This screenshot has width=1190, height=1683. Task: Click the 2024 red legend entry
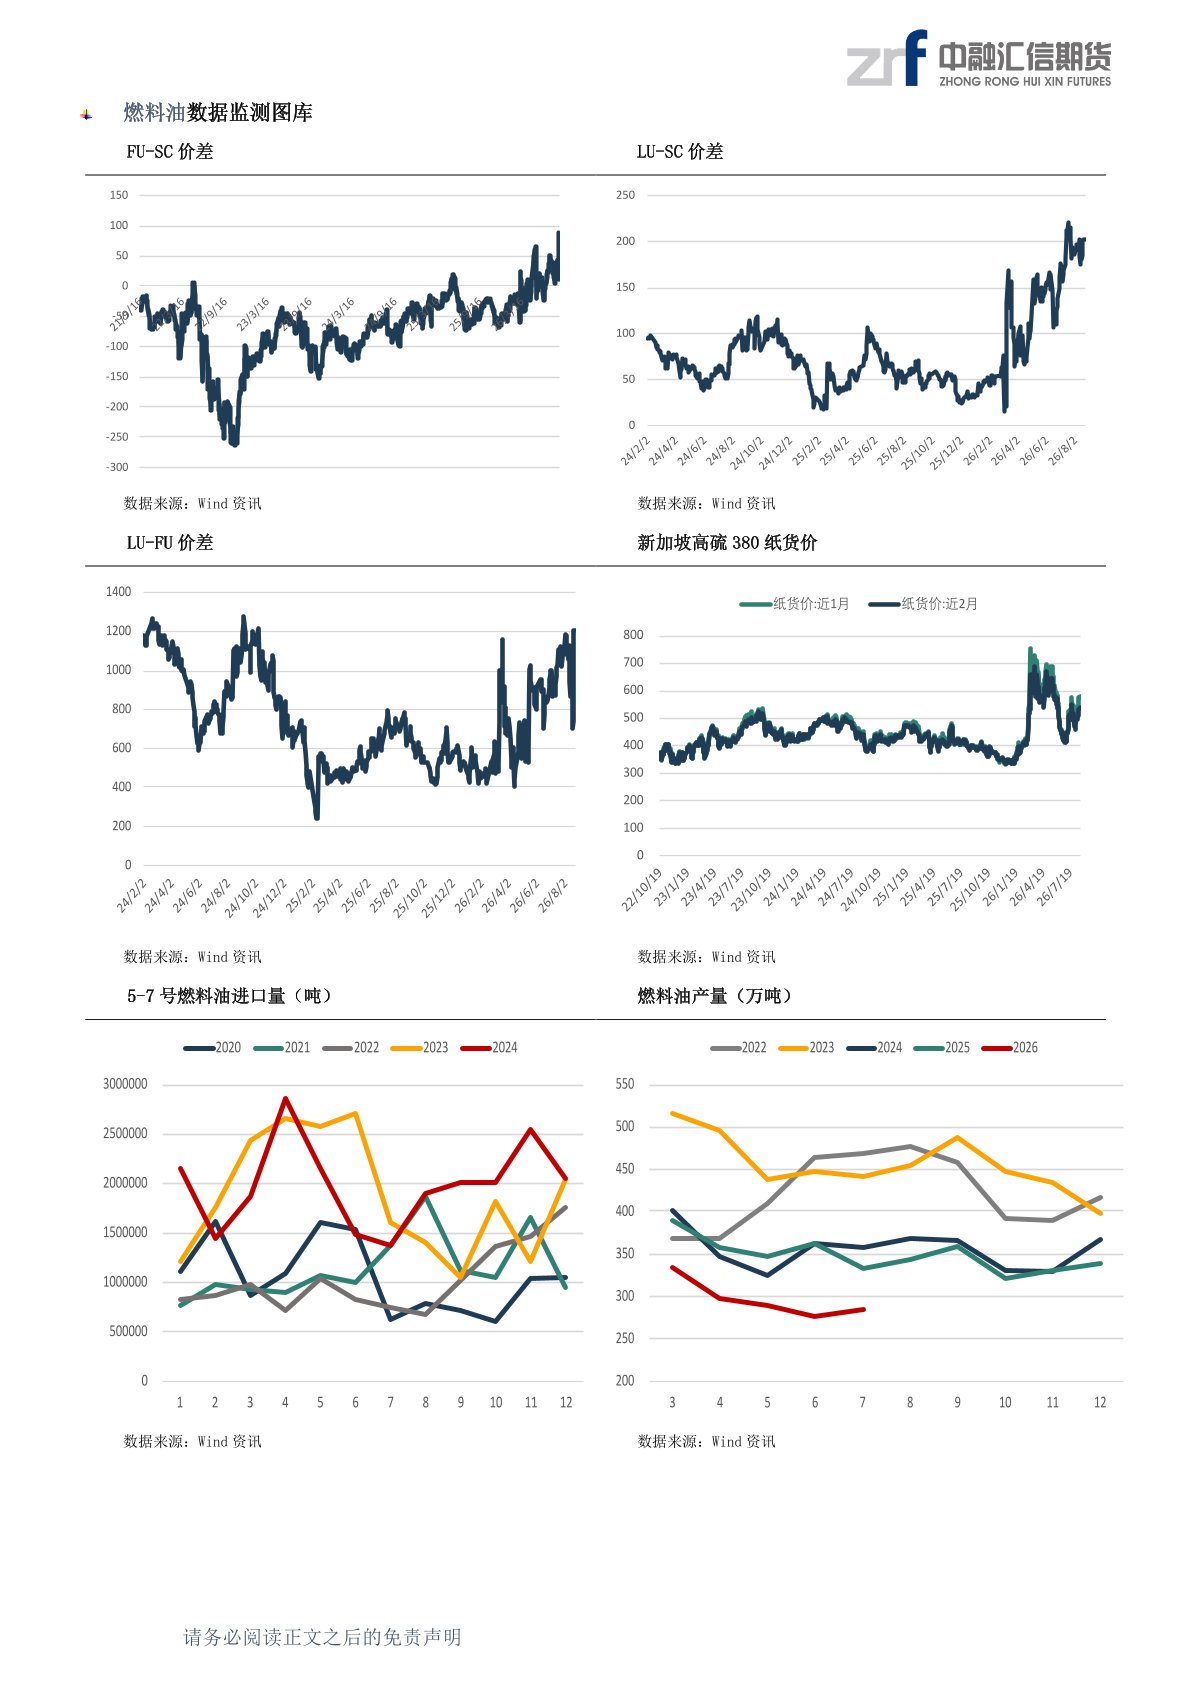[x=489, y=1048]
